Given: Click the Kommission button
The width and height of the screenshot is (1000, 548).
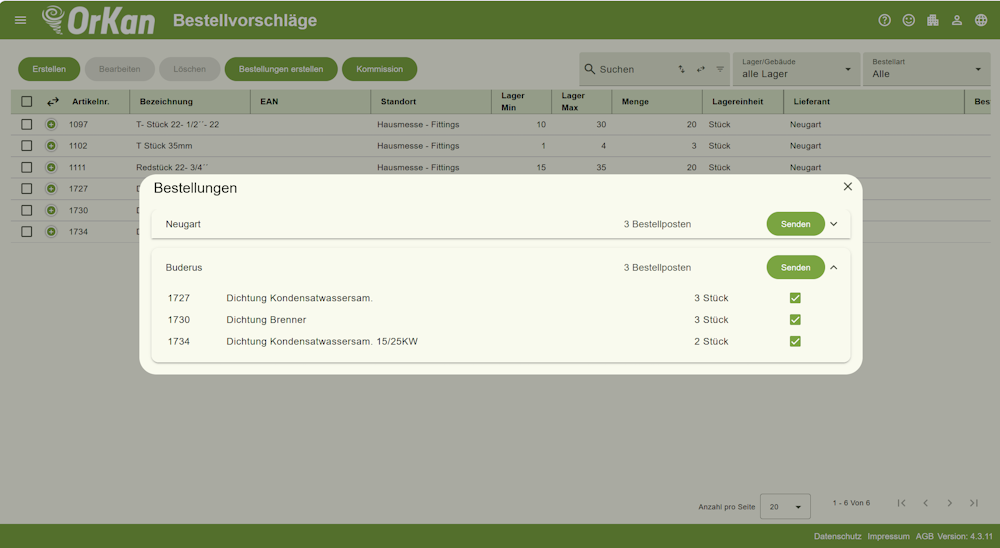Looking at the screenshot, I should tap(379, 69).
